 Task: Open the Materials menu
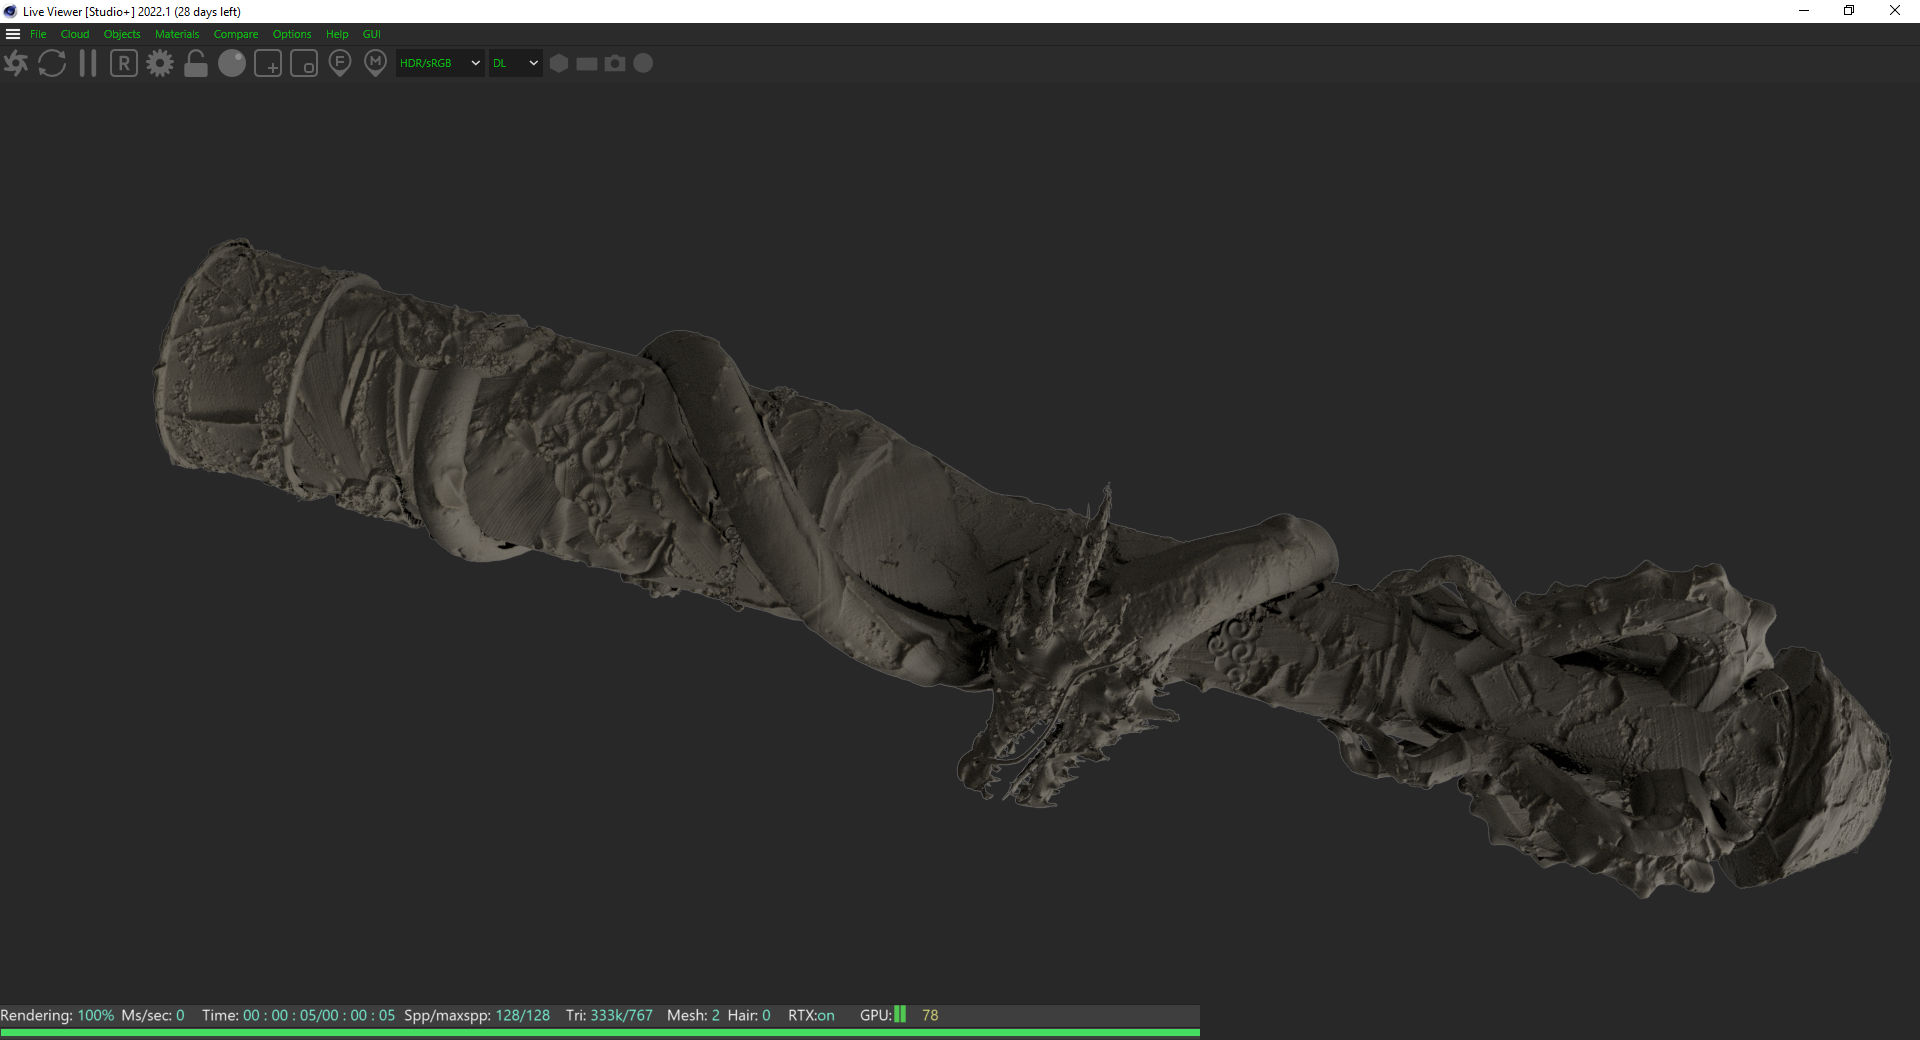177,34
